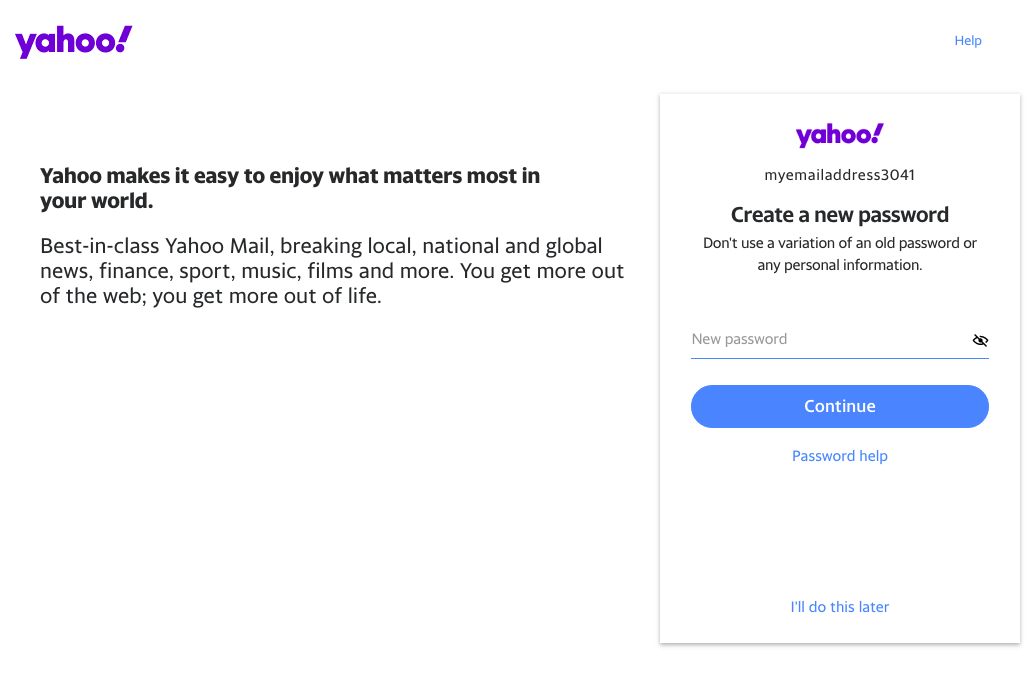This screenshot has width=1036, height=684.
Task: Click the 'news, finance, sport, music' paragraph line
Action: [x=332, y=271]
